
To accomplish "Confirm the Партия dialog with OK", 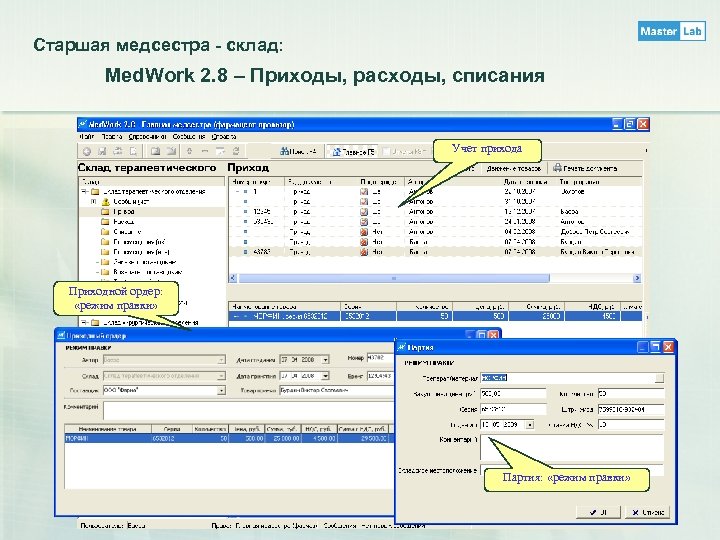I will coord(598,512).
